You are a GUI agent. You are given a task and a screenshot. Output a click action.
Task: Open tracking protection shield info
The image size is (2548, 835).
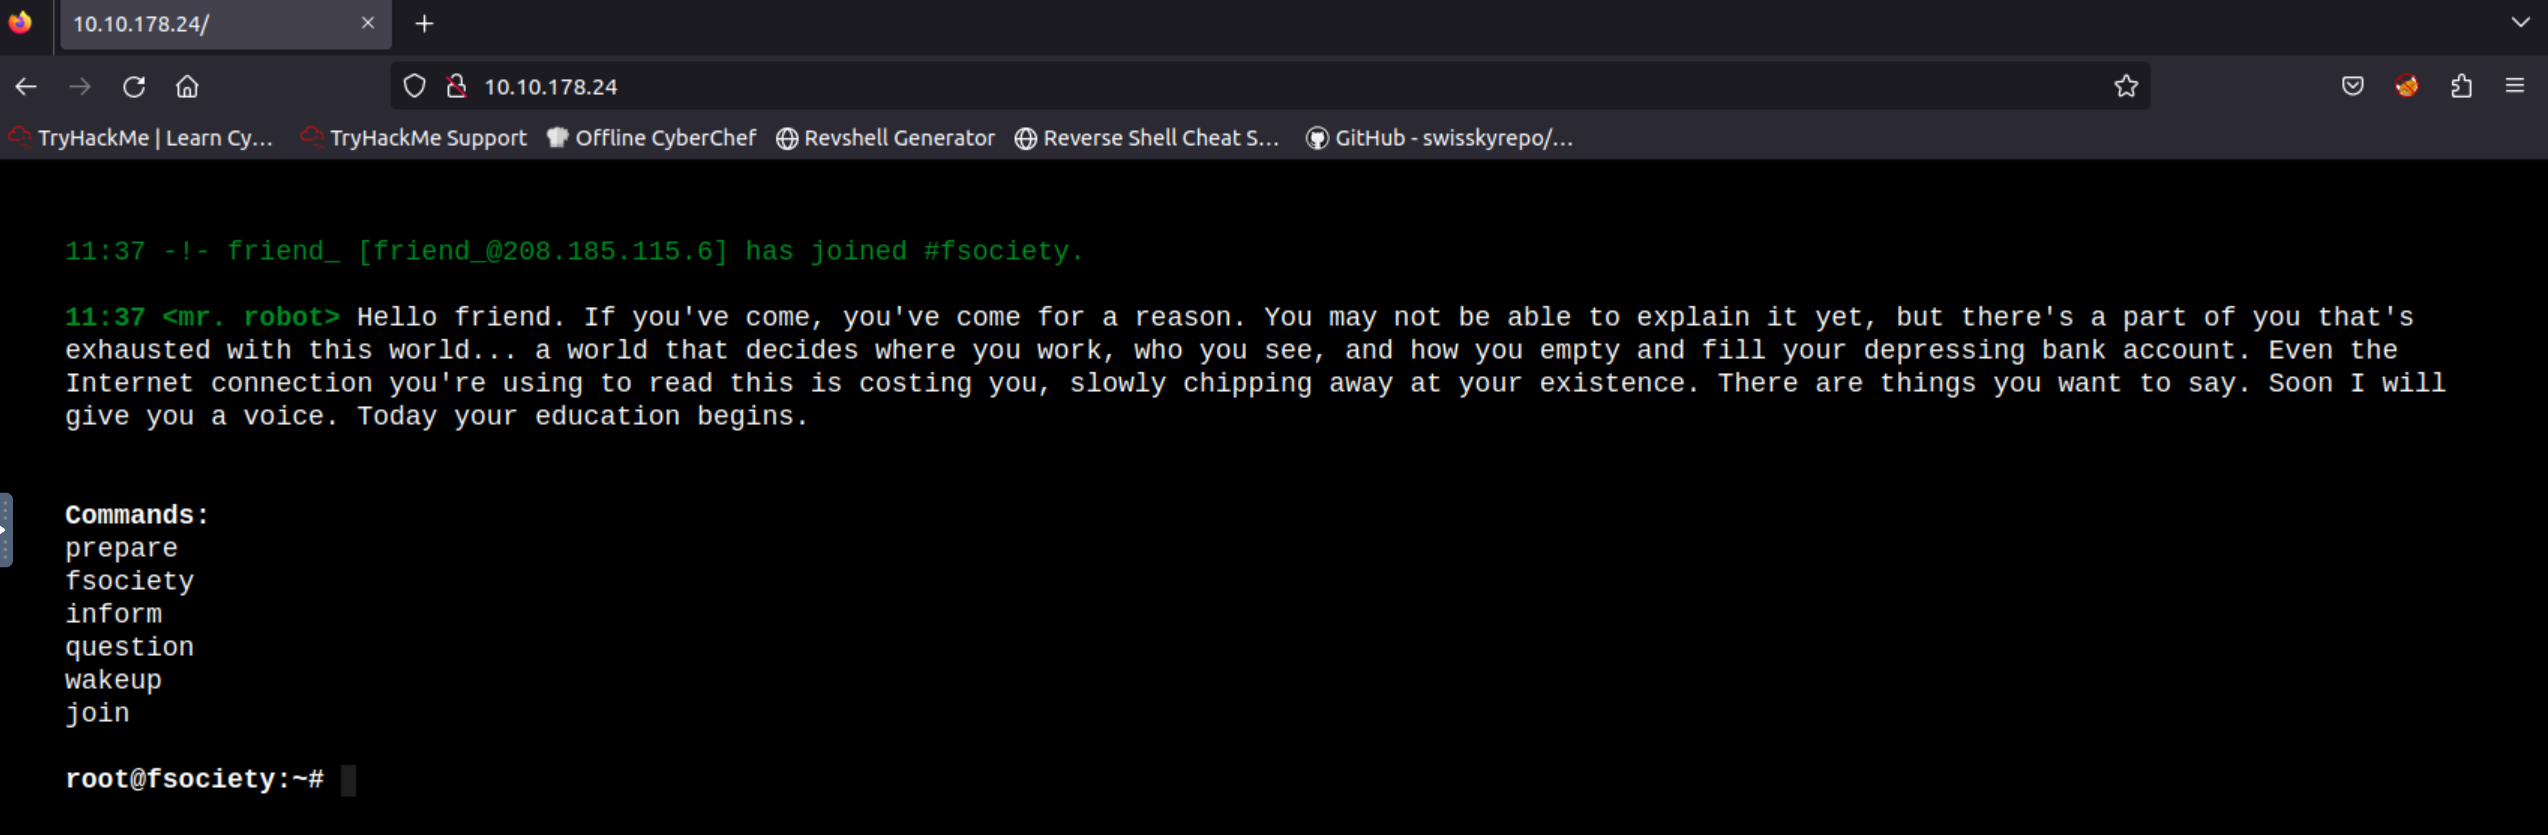tap(414, 87)
